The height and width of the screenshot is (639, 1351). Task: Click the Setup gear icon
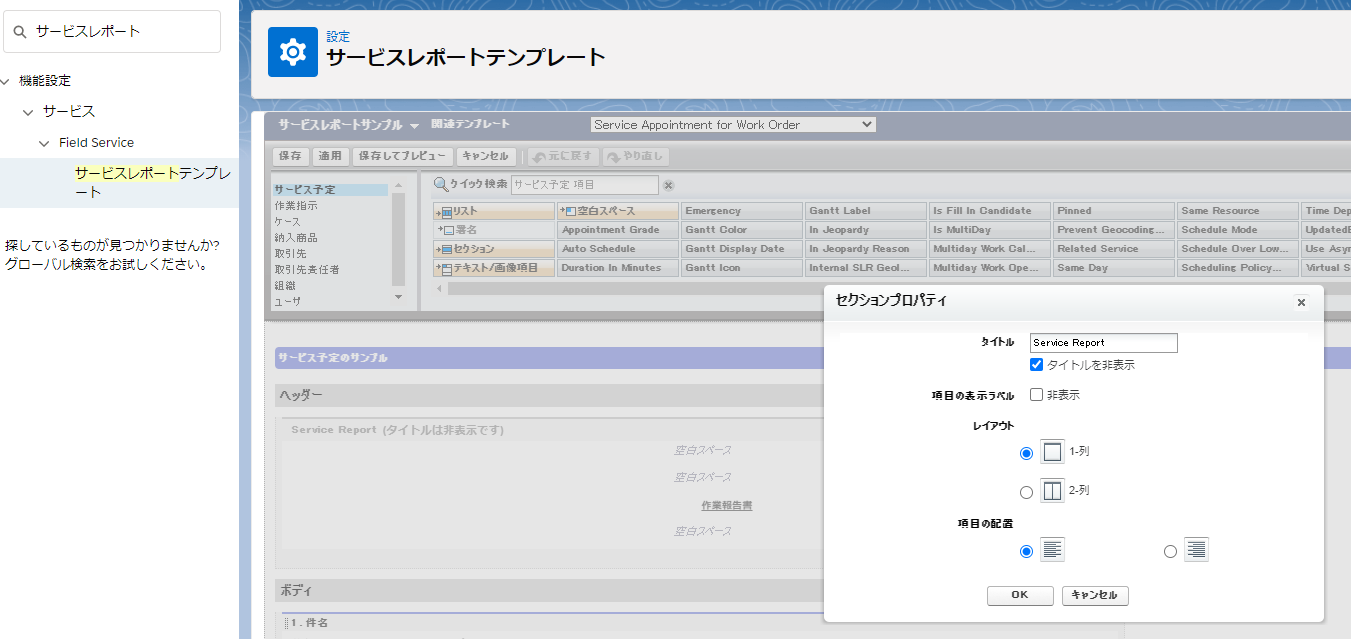coord(292,52)
